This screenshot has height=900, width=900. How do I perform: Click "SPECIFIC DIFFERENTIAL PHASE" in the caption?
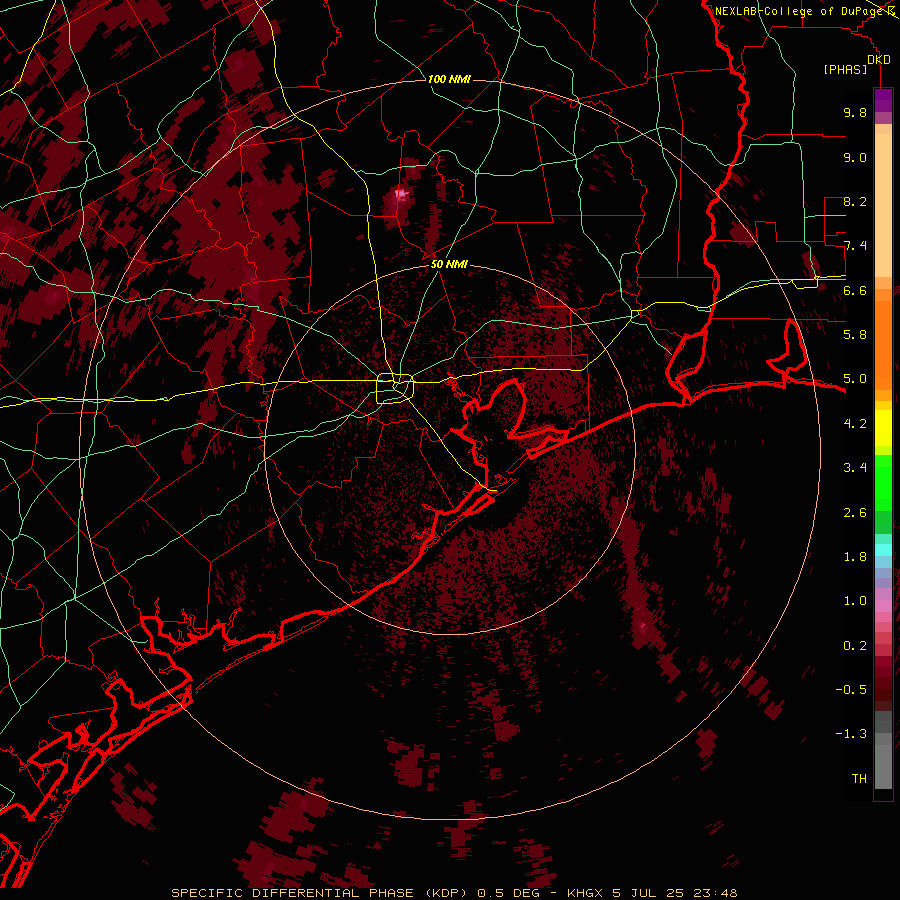pos(292,893)
